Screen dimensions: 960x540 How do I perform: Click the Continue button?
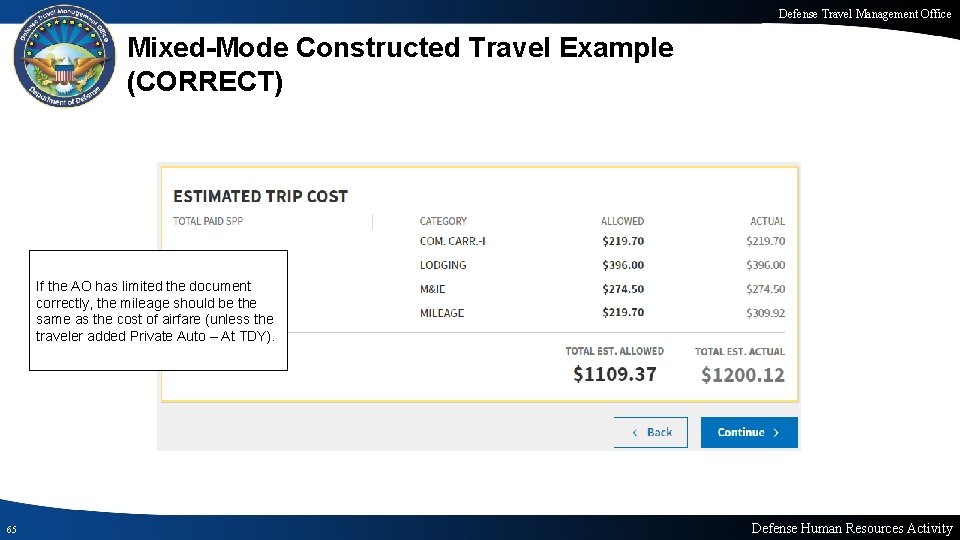(749, 432)
